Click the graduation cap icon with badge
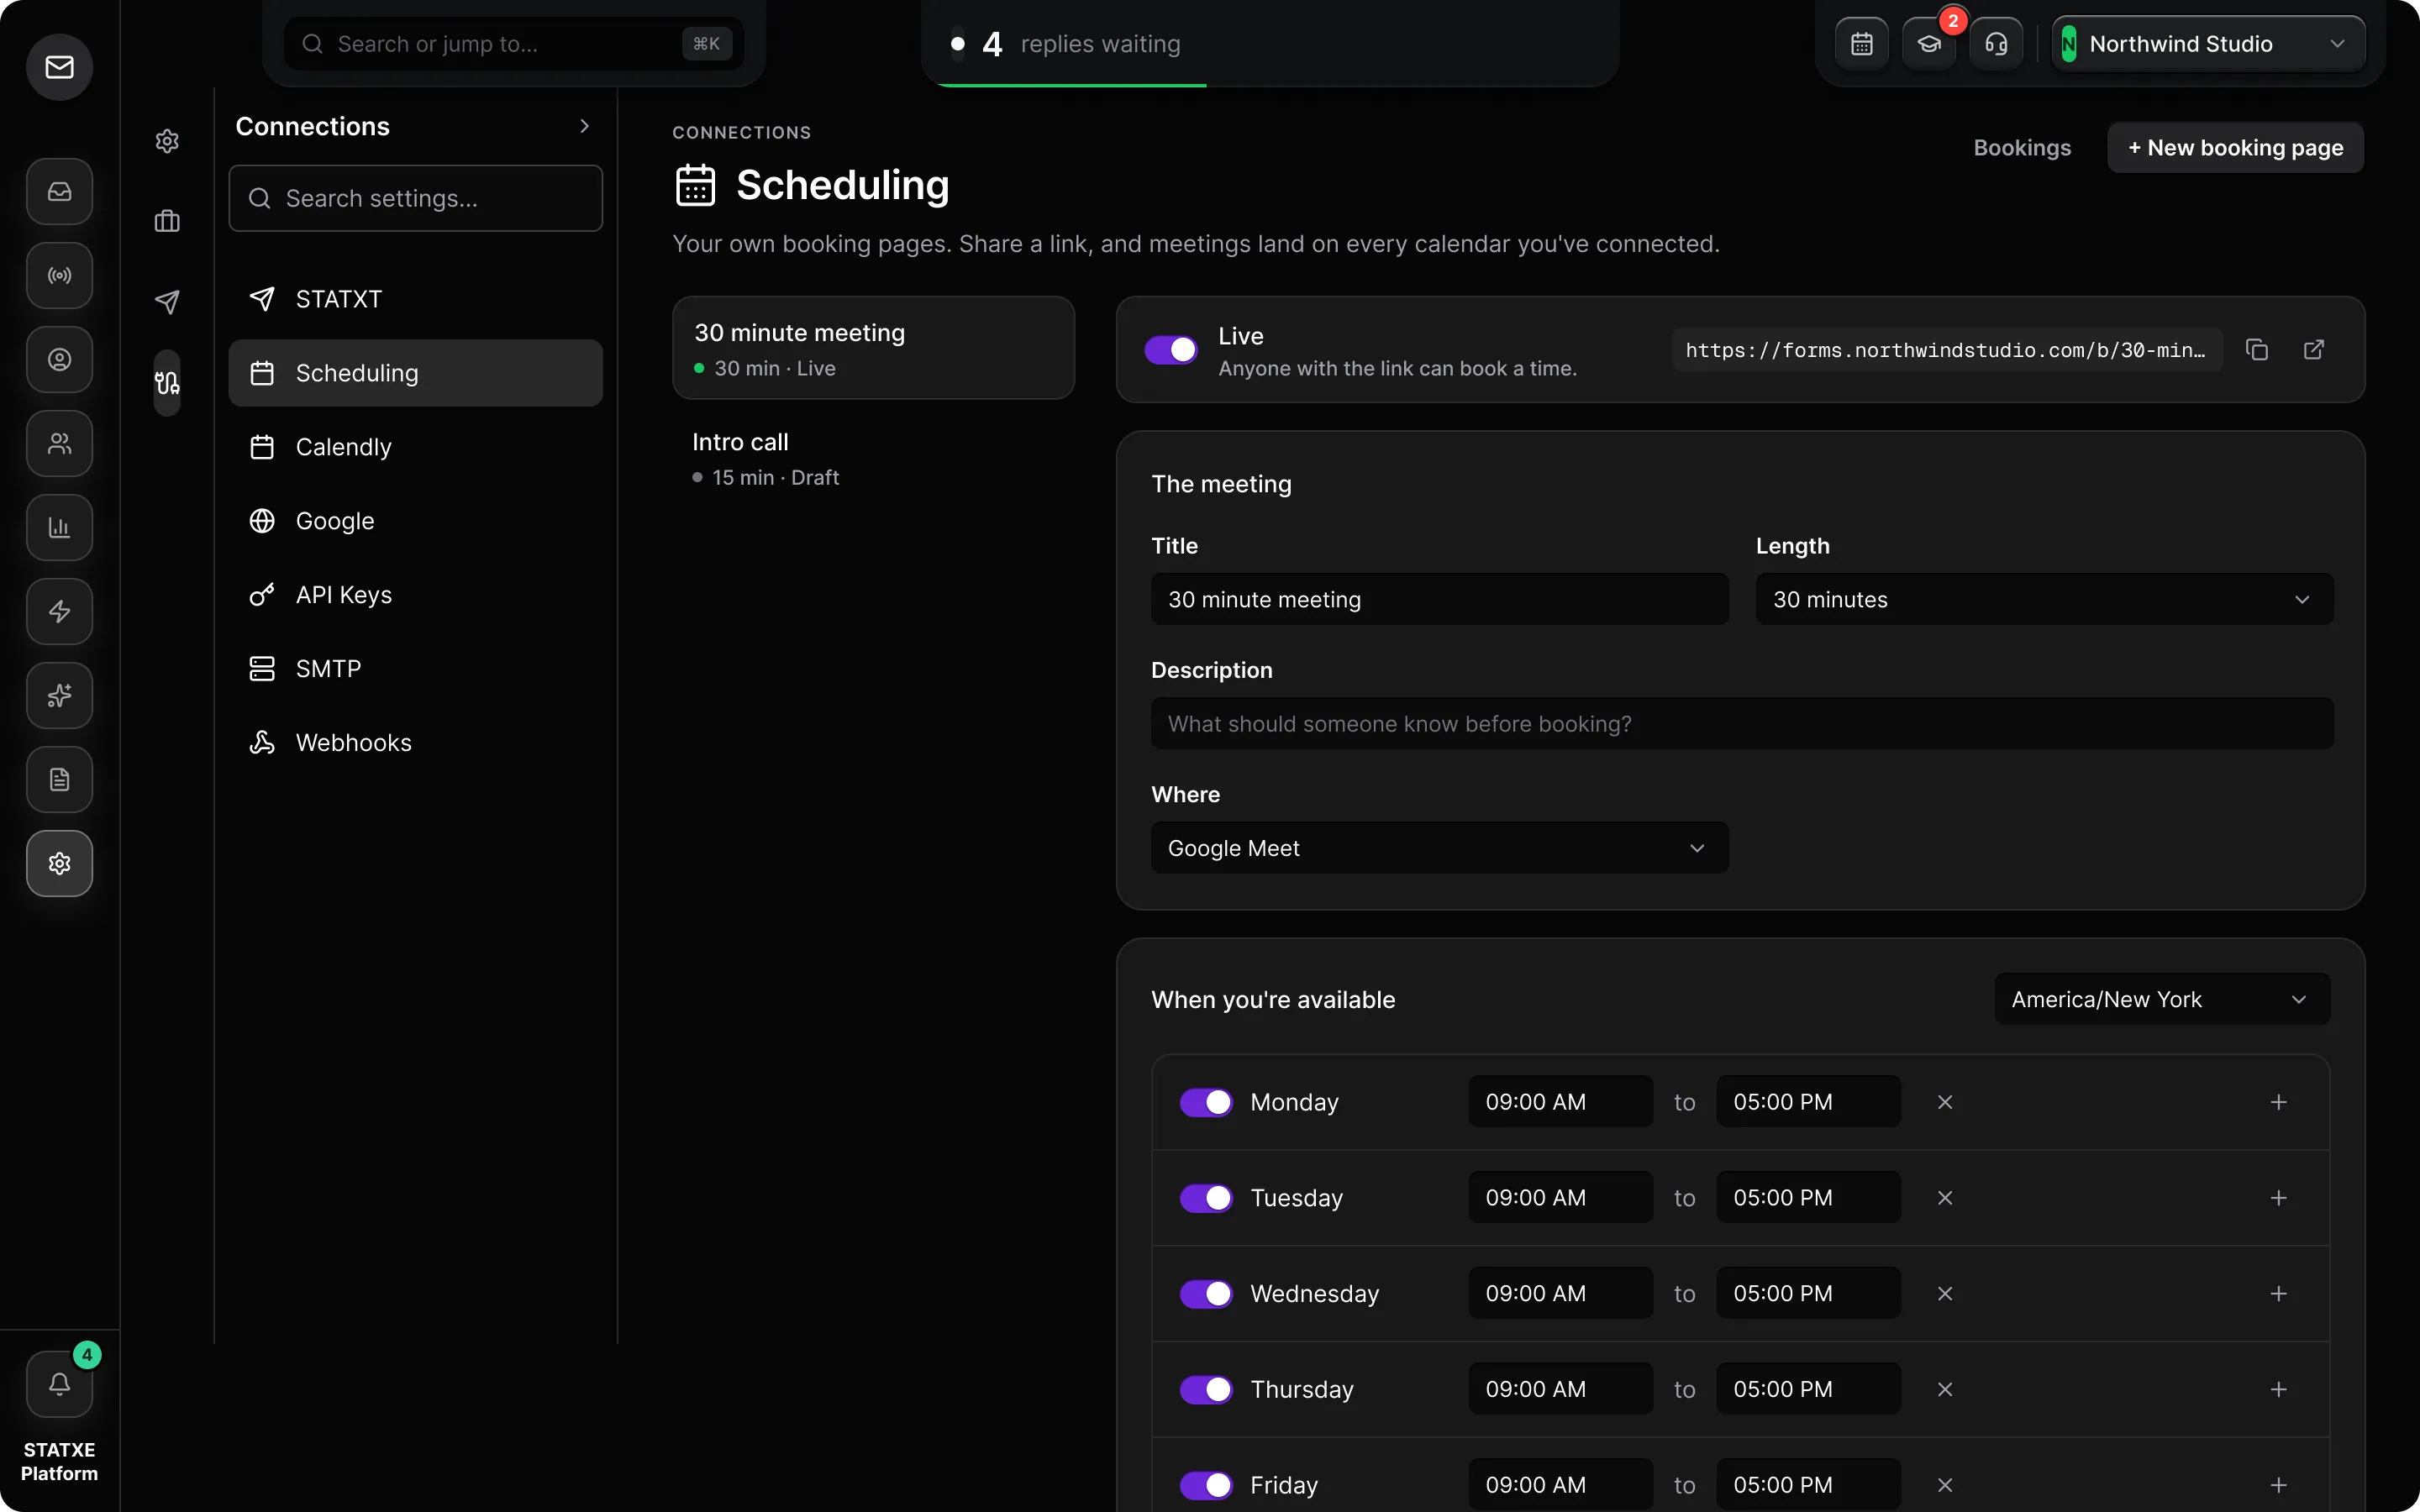Image resolution: width=2420 pixels, height=1512 pixels. click(1928, 44)
